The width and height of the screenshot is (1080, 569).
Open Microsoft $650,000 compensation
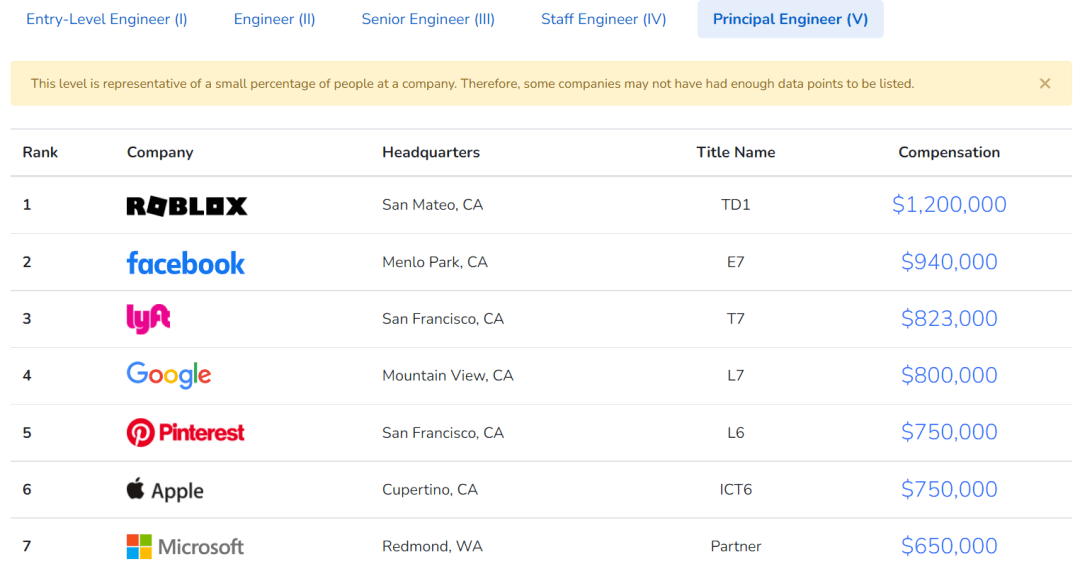tap(949, 546)
